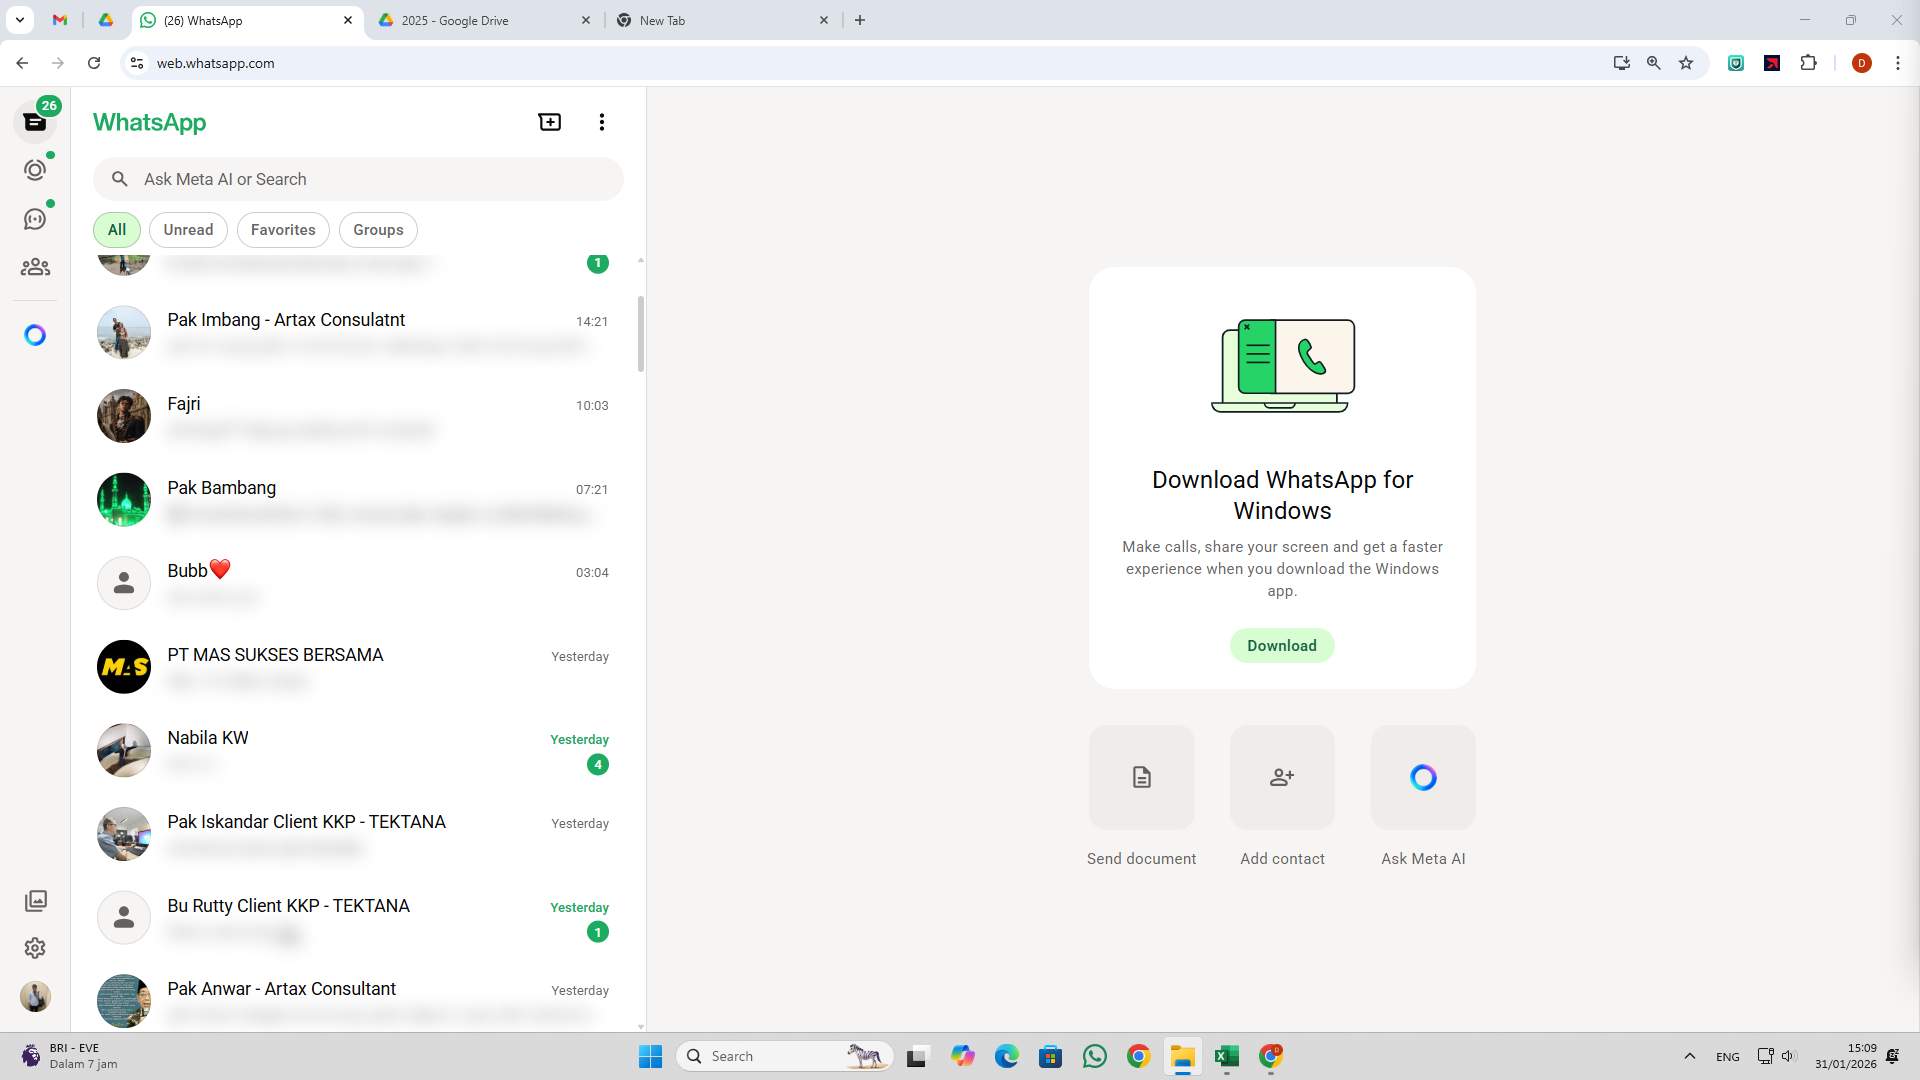Image resolution: width=1920 pixels, height=1080 pixels.
Task: Click the Add contact tile
Action: (1282, 777)
